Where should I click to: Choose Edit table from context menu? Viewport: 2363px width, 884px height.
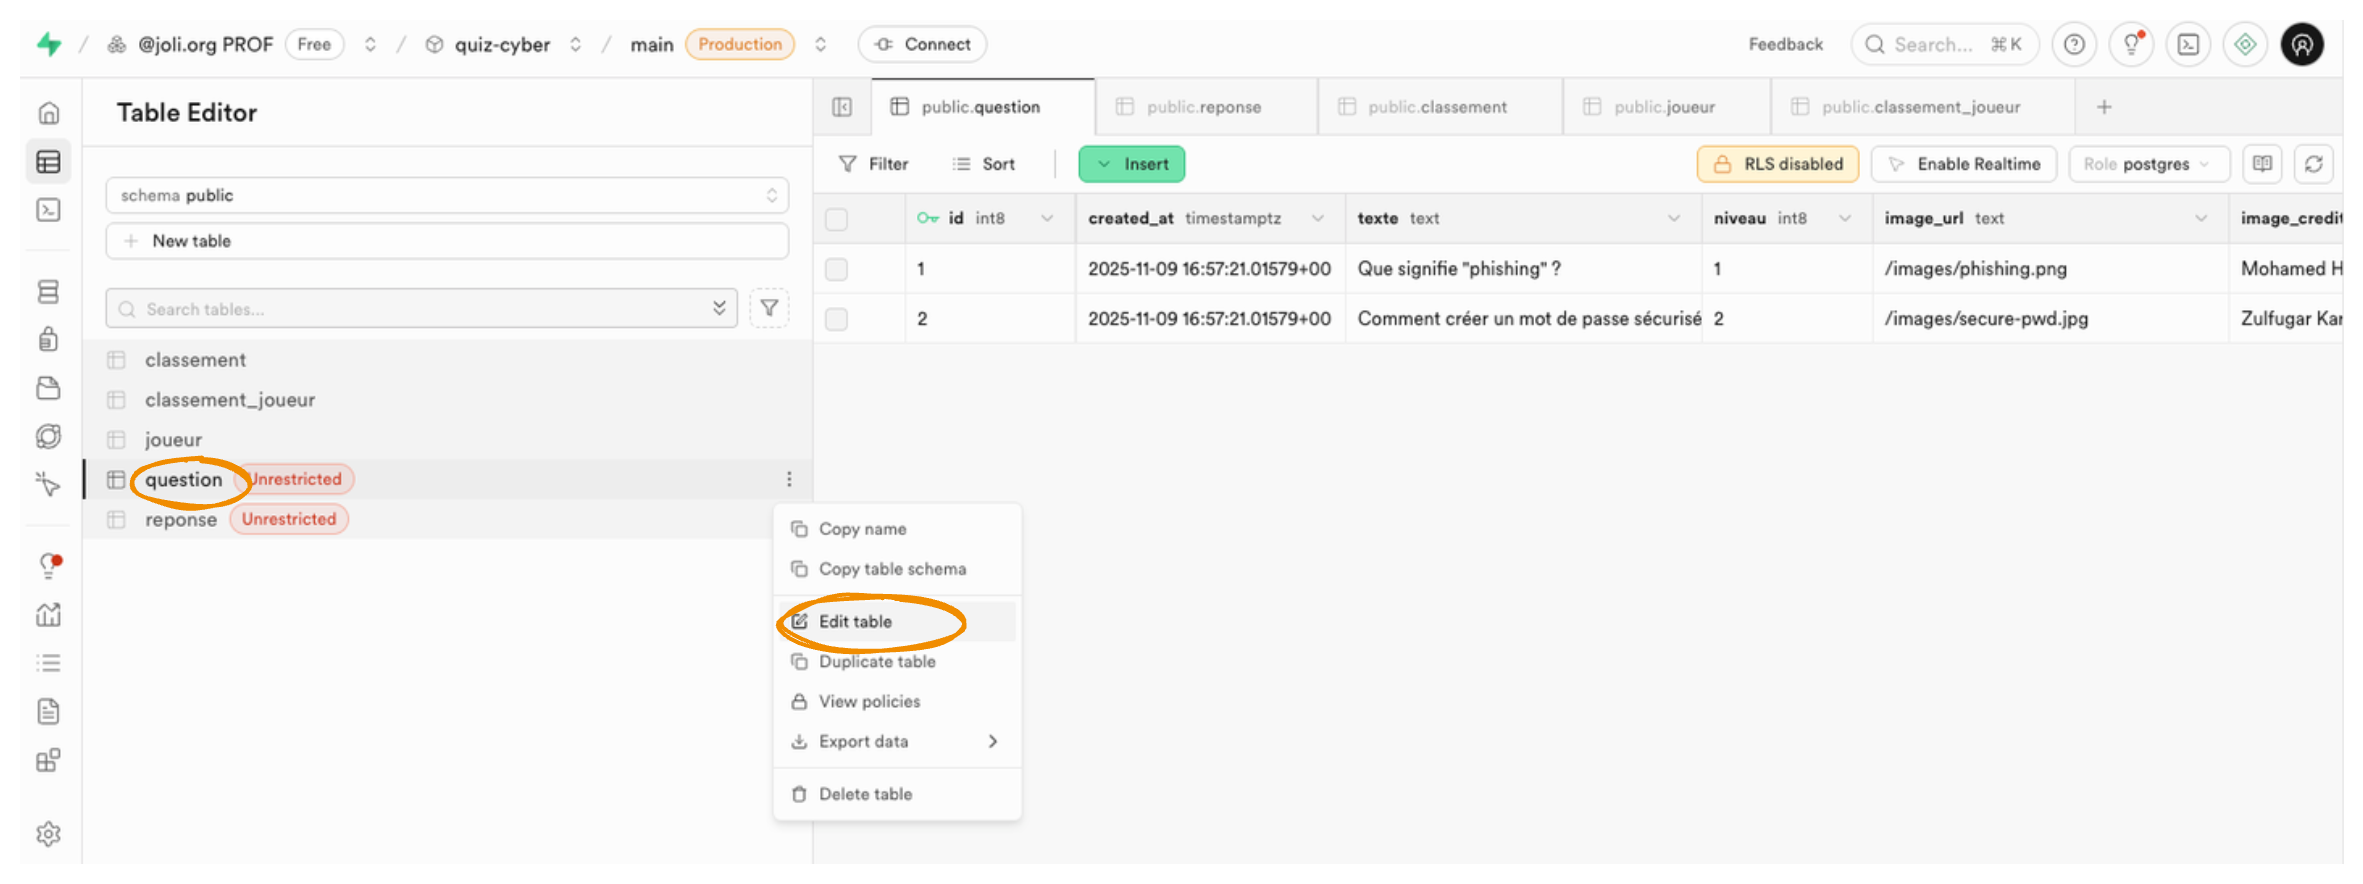(855, 621)
